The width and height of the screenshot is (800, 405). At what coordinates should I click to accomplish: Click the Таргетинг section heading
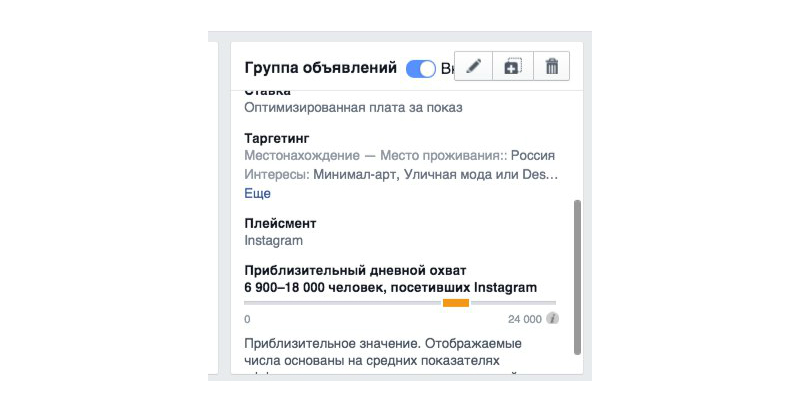pos(277,138)
